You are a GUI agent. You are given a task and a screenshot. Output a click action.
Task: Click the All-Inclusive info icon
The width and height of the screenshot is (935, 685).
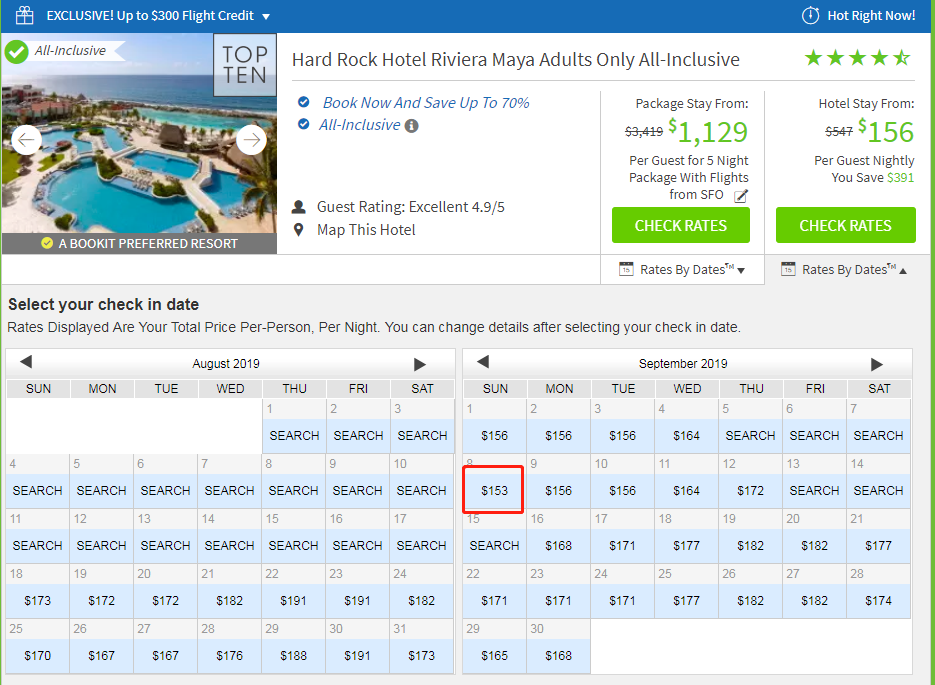[x=411, y=126]
